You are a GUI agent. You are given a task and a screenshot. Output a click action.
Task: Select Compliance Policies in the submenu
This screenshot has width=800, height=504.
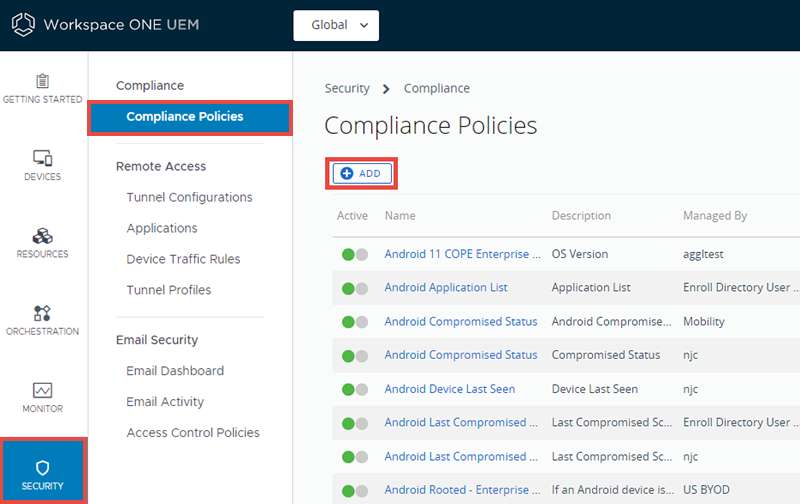190,117
